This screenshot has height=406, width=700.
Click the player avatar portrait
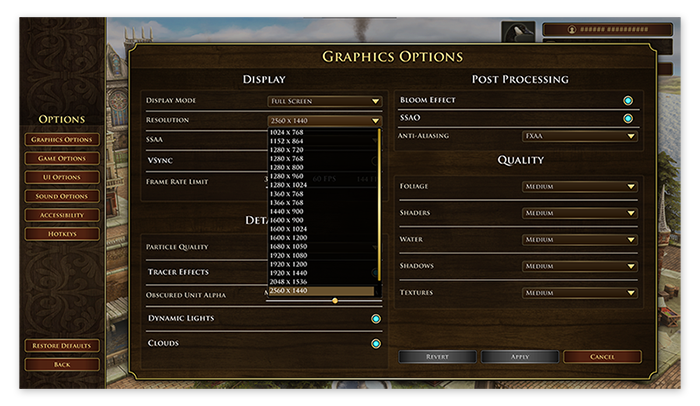pos(518,32)
